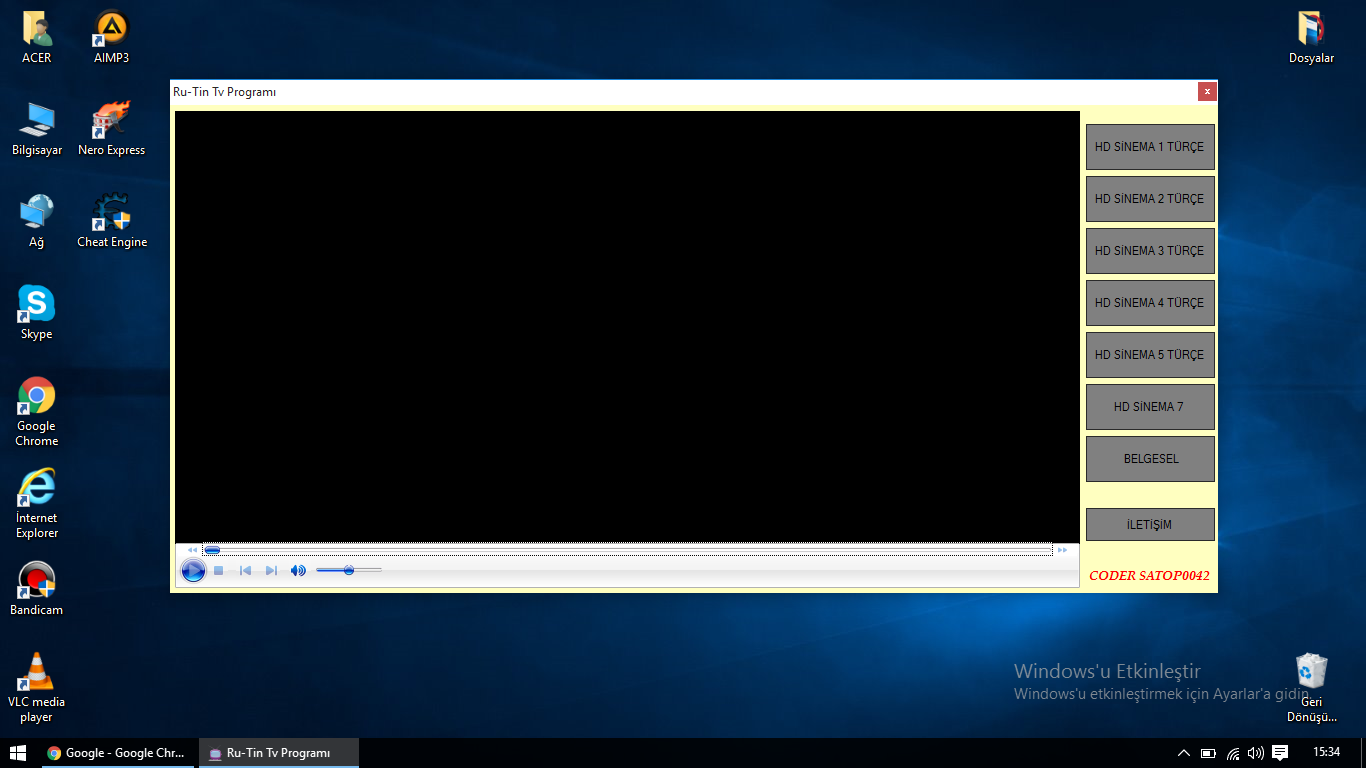Click the video seek bar handle
This screenshot has height=768, width=1366.
tap(212, 550)
